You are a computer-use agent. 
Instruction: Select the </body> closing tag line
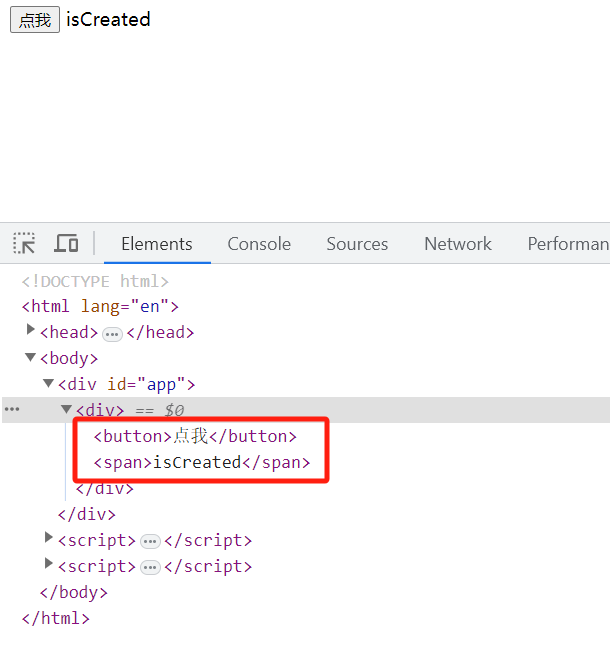coord(74,592)
